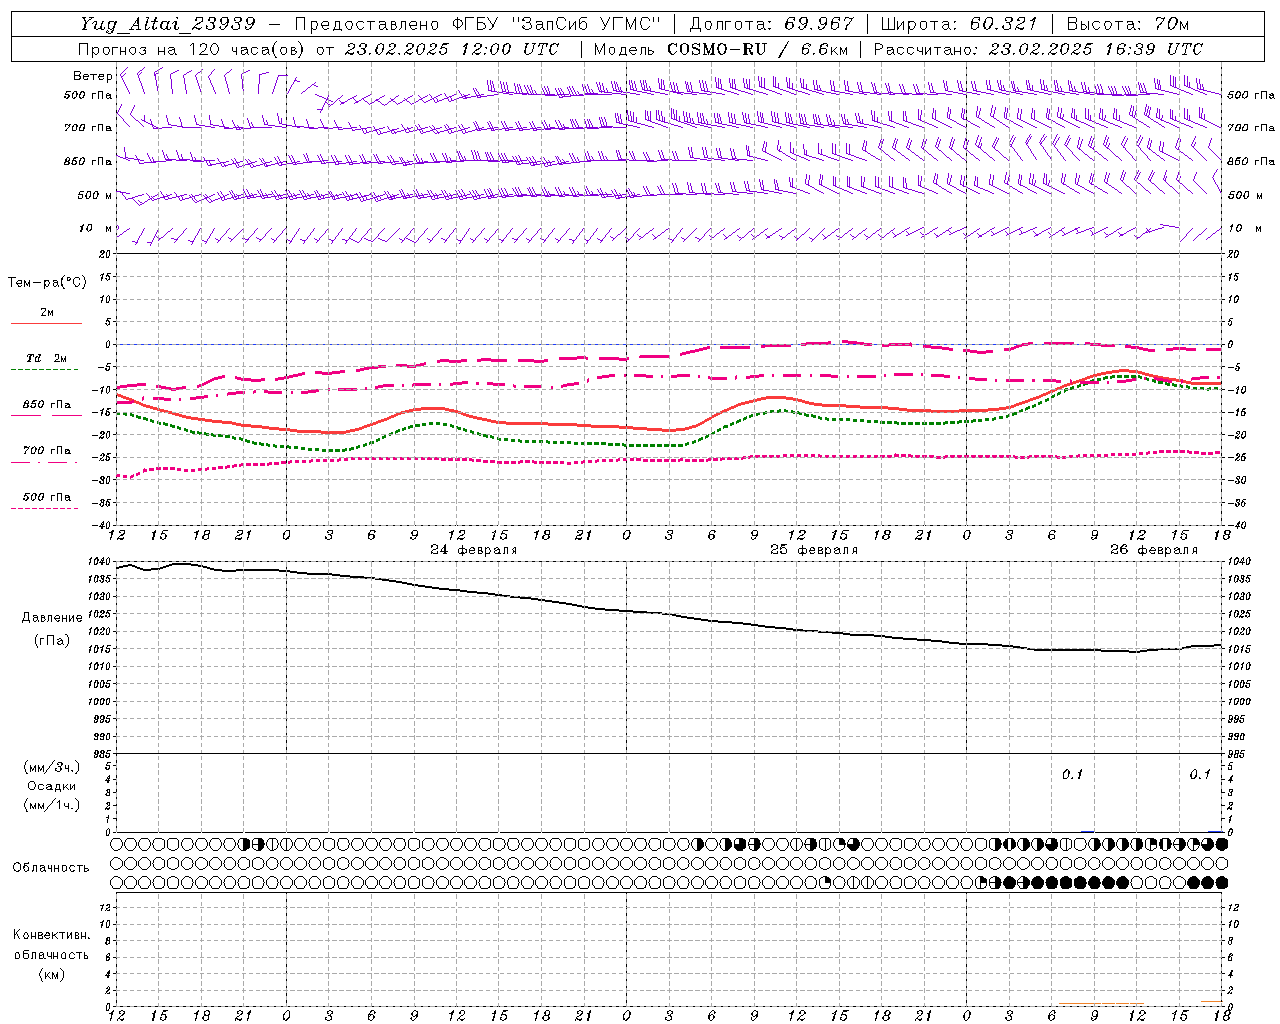Click the model name COSMO-RU / 6.6км
Viewport: 1280px width, 1024px height.
point(757,49)
